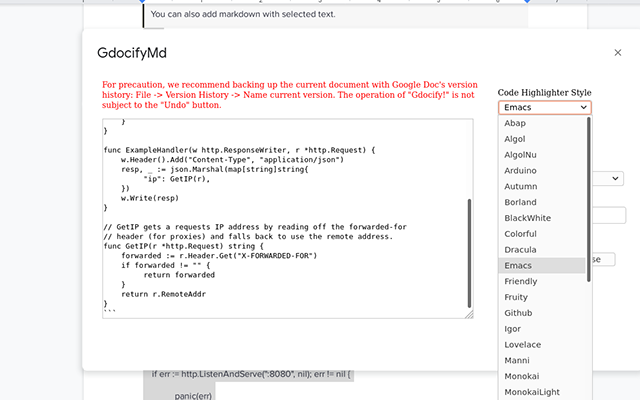Select Monokai highlighter style
This screenshot has height=400, width=640.
coord(542,376)
